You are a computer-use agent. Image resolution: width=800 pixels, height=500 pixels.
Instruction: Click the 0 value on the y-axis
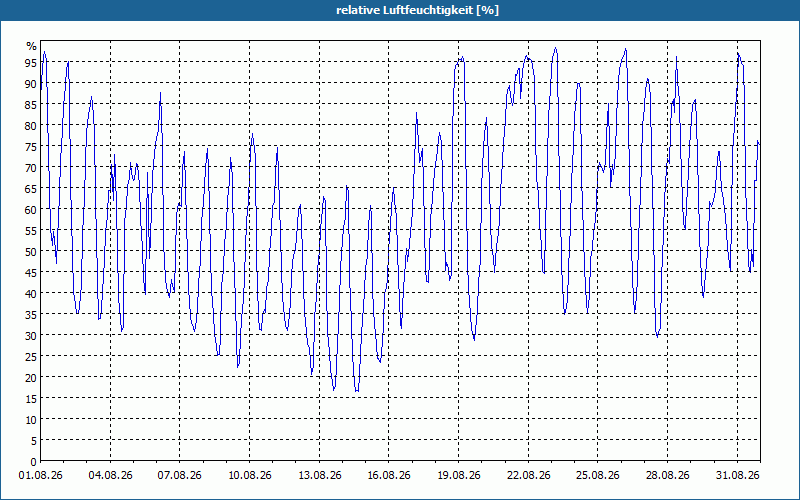point(34,462)
